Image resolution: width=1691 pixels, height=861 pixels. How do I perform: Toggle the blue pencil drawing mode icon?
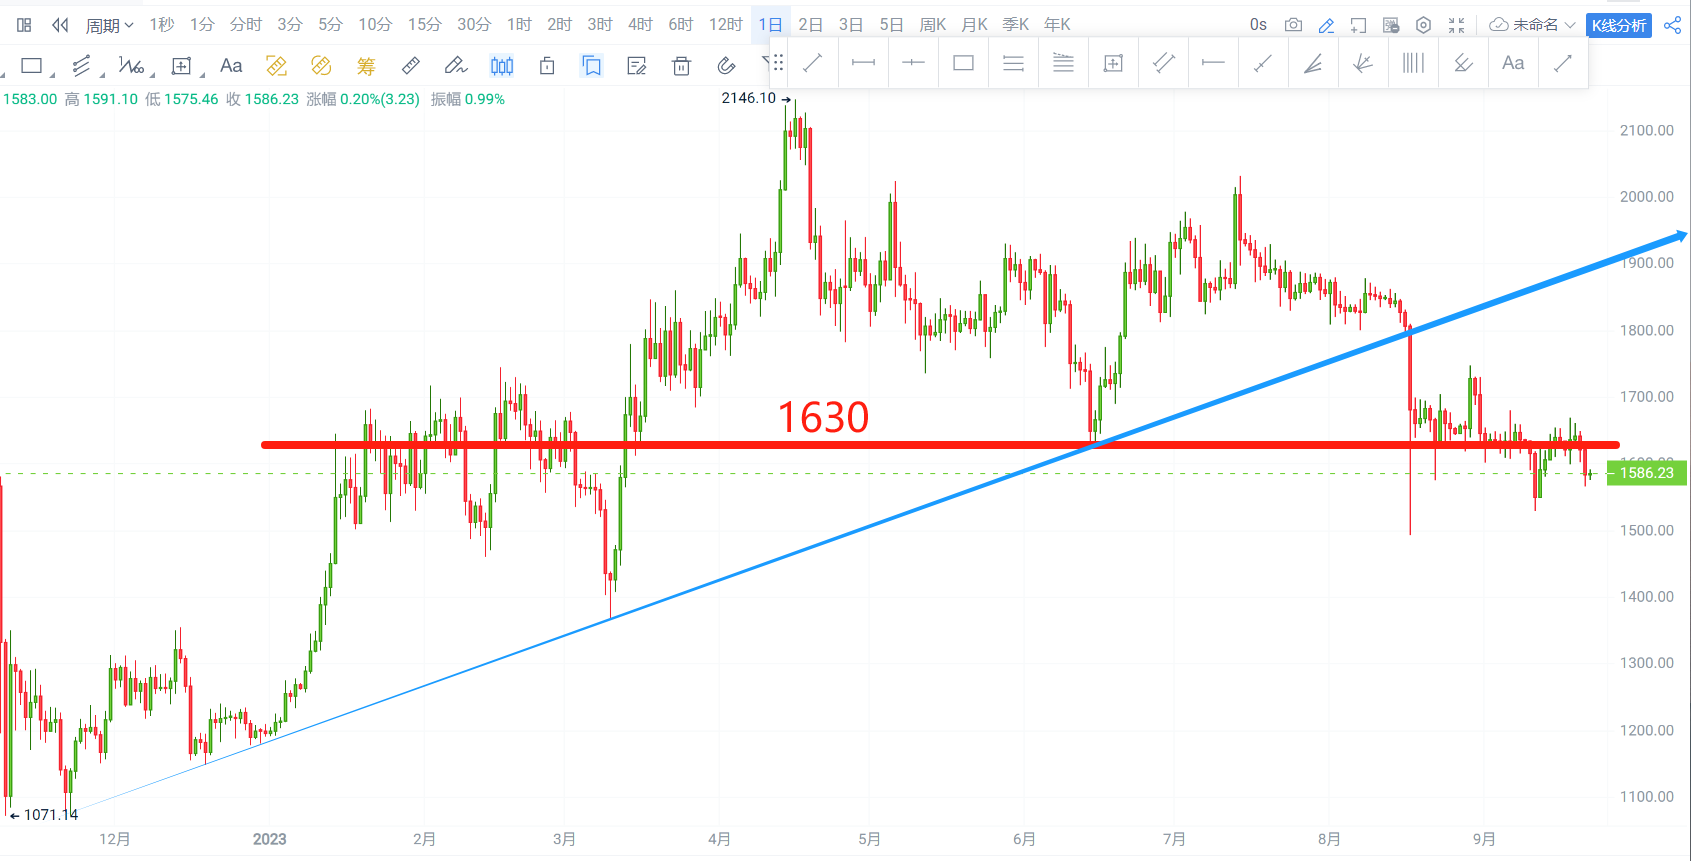(1326, 25)
